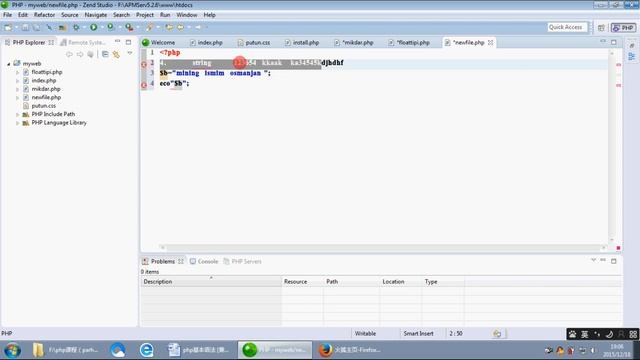
Task: Maximize the editor area
Action: 614,42
